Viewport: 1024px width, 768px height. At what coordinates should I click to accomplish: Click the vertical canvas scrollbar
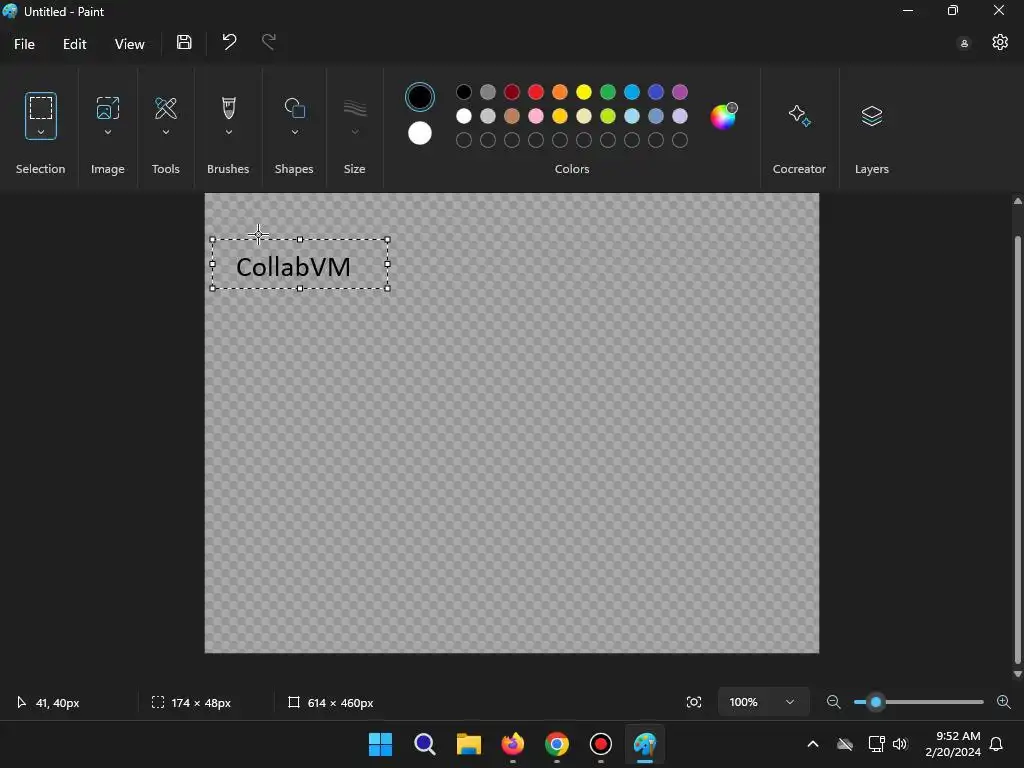(1017, 449)
